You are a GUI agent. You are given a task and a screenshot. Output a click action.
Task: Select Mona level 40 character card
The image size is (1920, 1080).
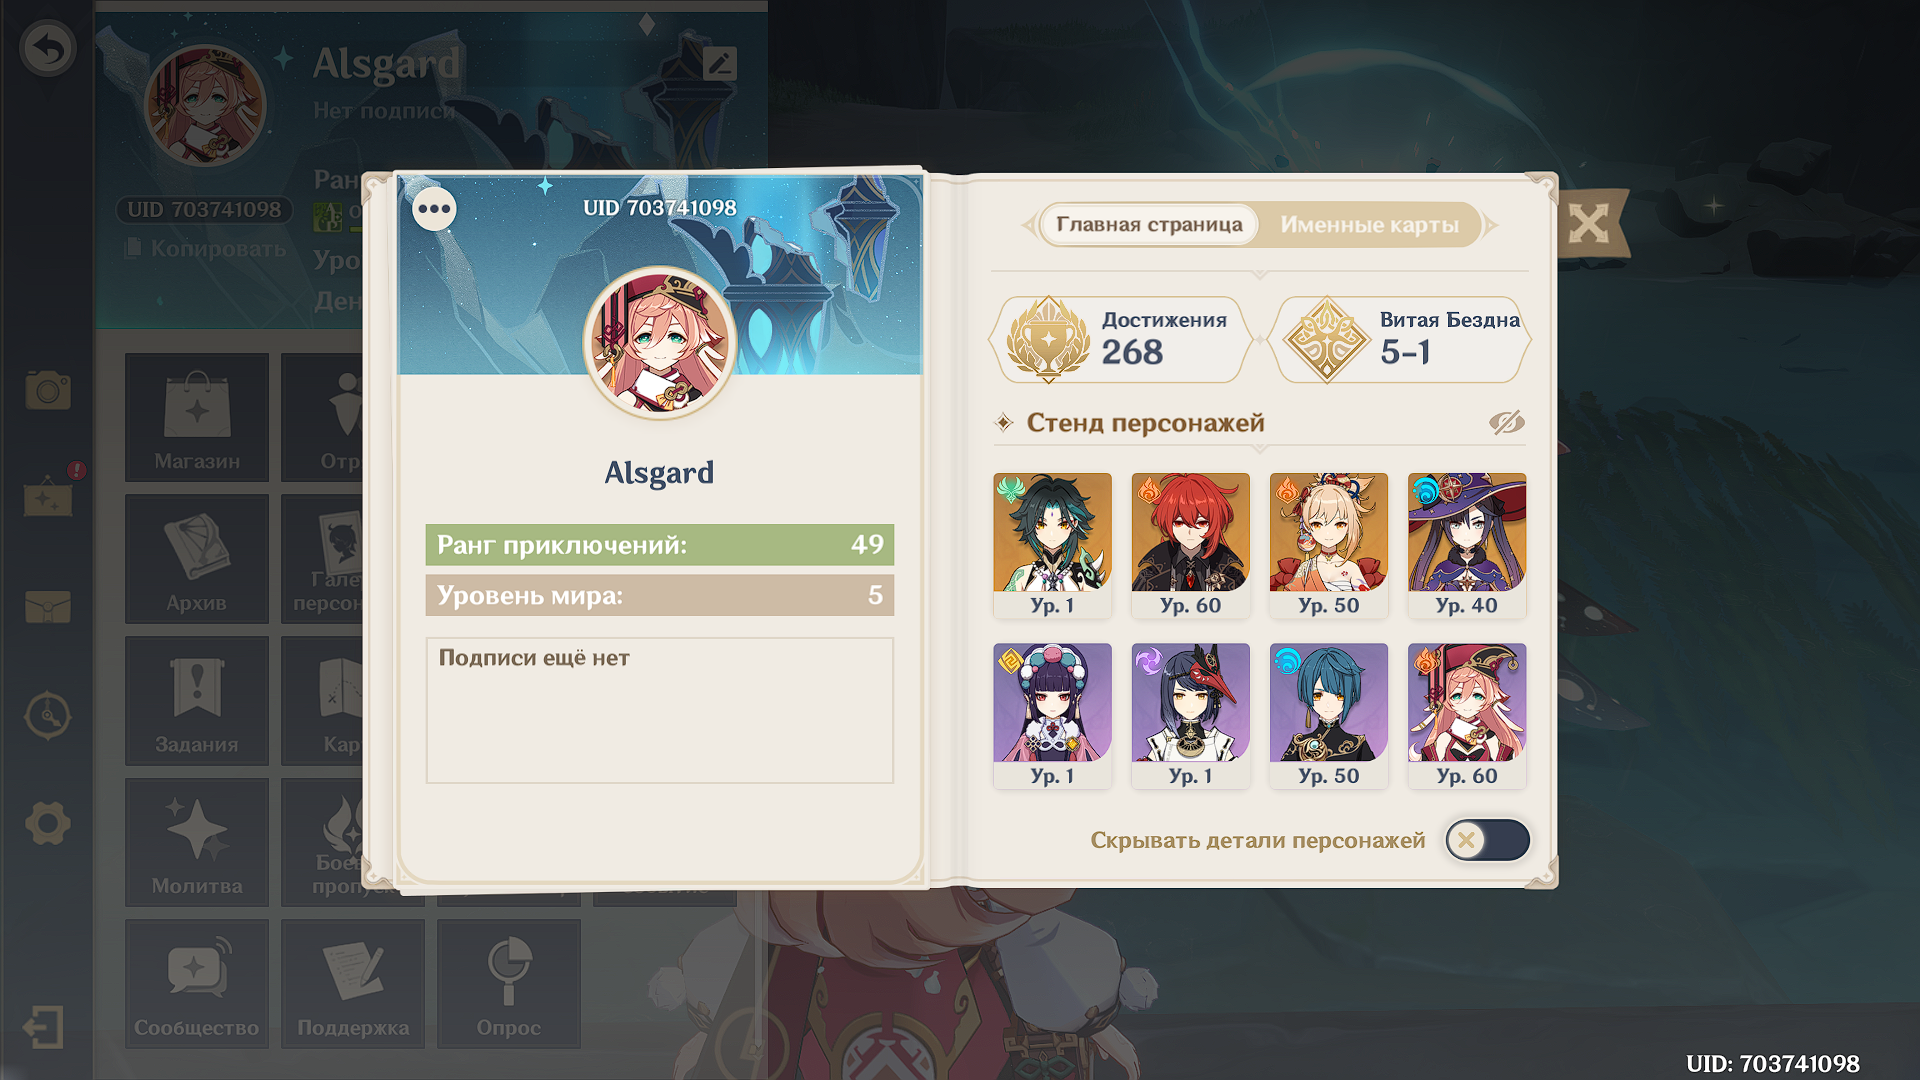[x=1467, y=546]
